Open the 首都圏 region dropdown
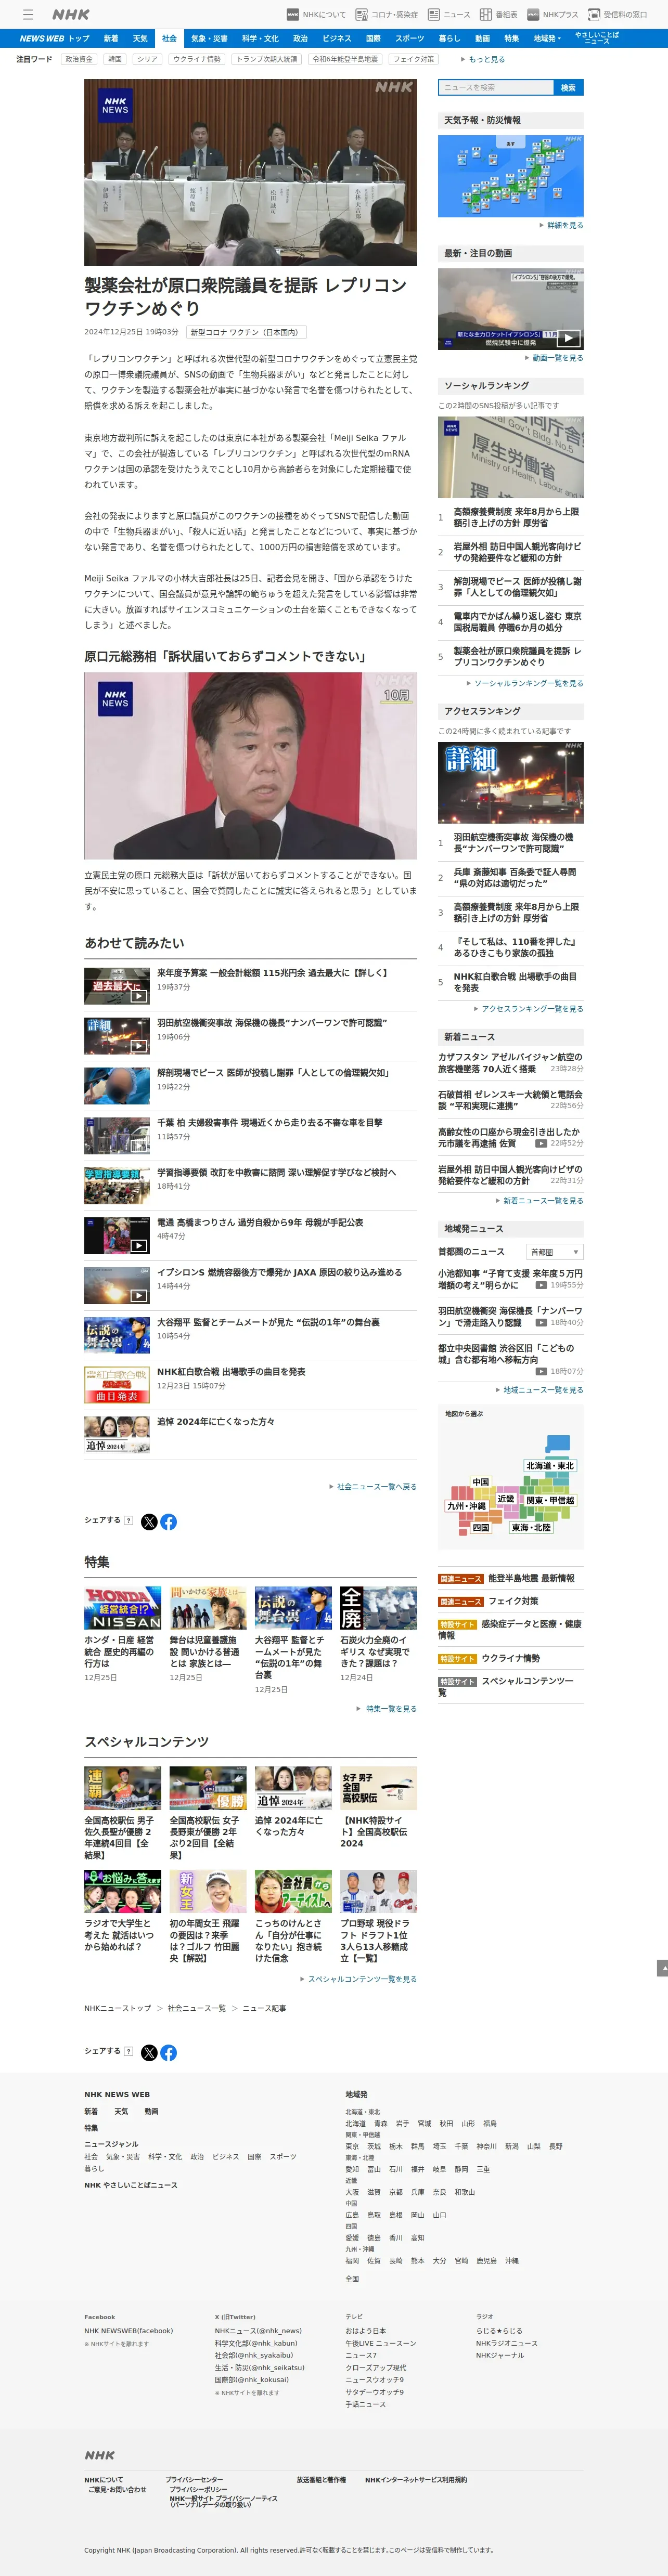 (554, 1252)
